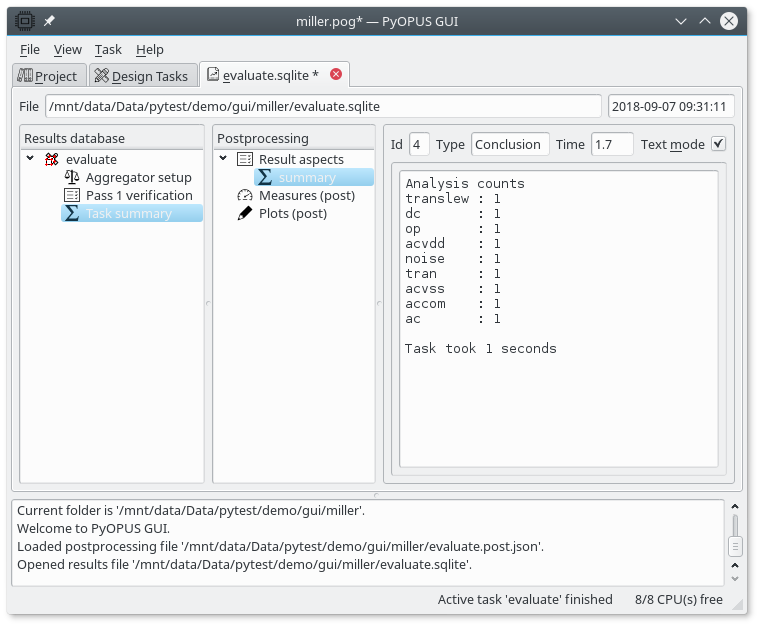Switch to the Design Tasks tab
760x627 pixels.
point(141,76)
